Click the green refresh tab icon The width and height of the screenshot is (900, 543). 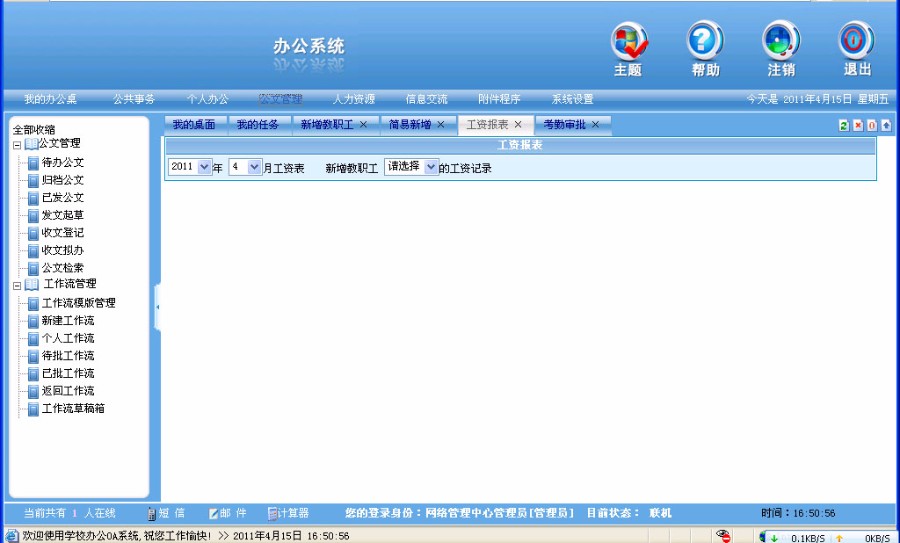click(x=844, y=125)
